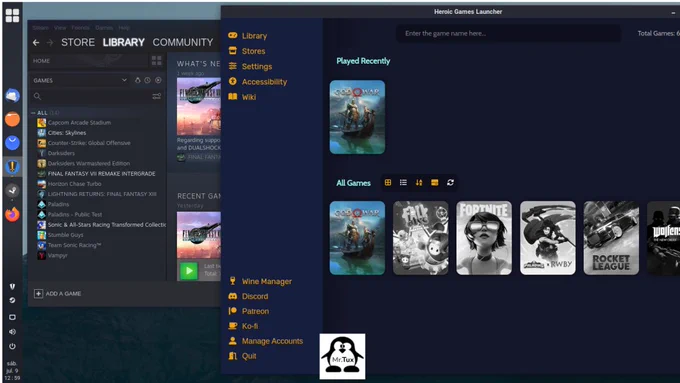Screen dimensions: 680x383
Task: Collapse the ALL games category in Steam
Action: [x=33, y=113]
